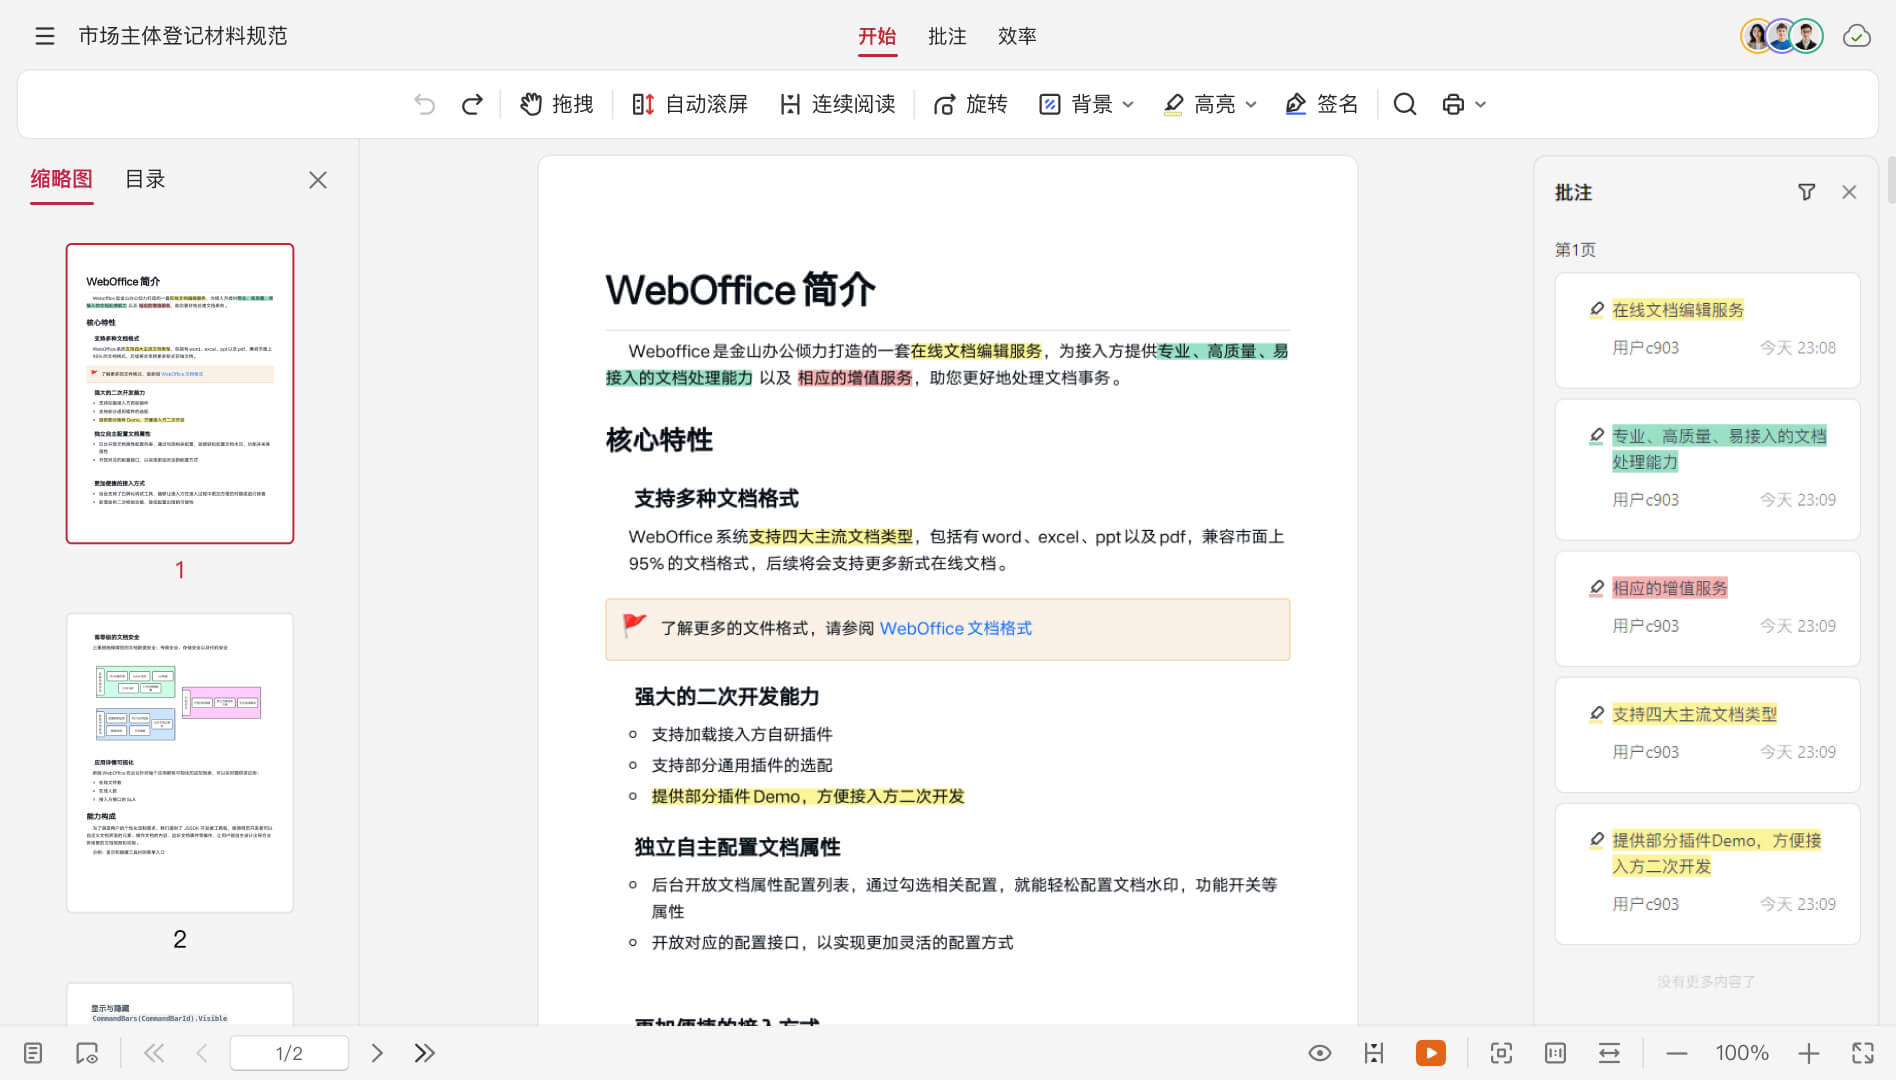Zoom in on the document

(x=1809, y=1053)
